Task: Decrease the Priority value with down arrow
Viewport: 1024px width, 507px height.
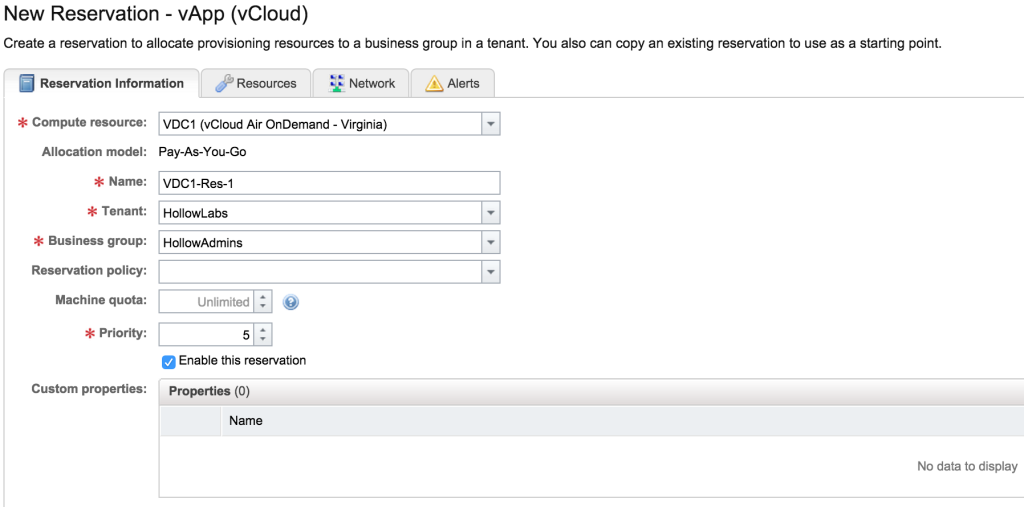Action: [x=263, y=339]
